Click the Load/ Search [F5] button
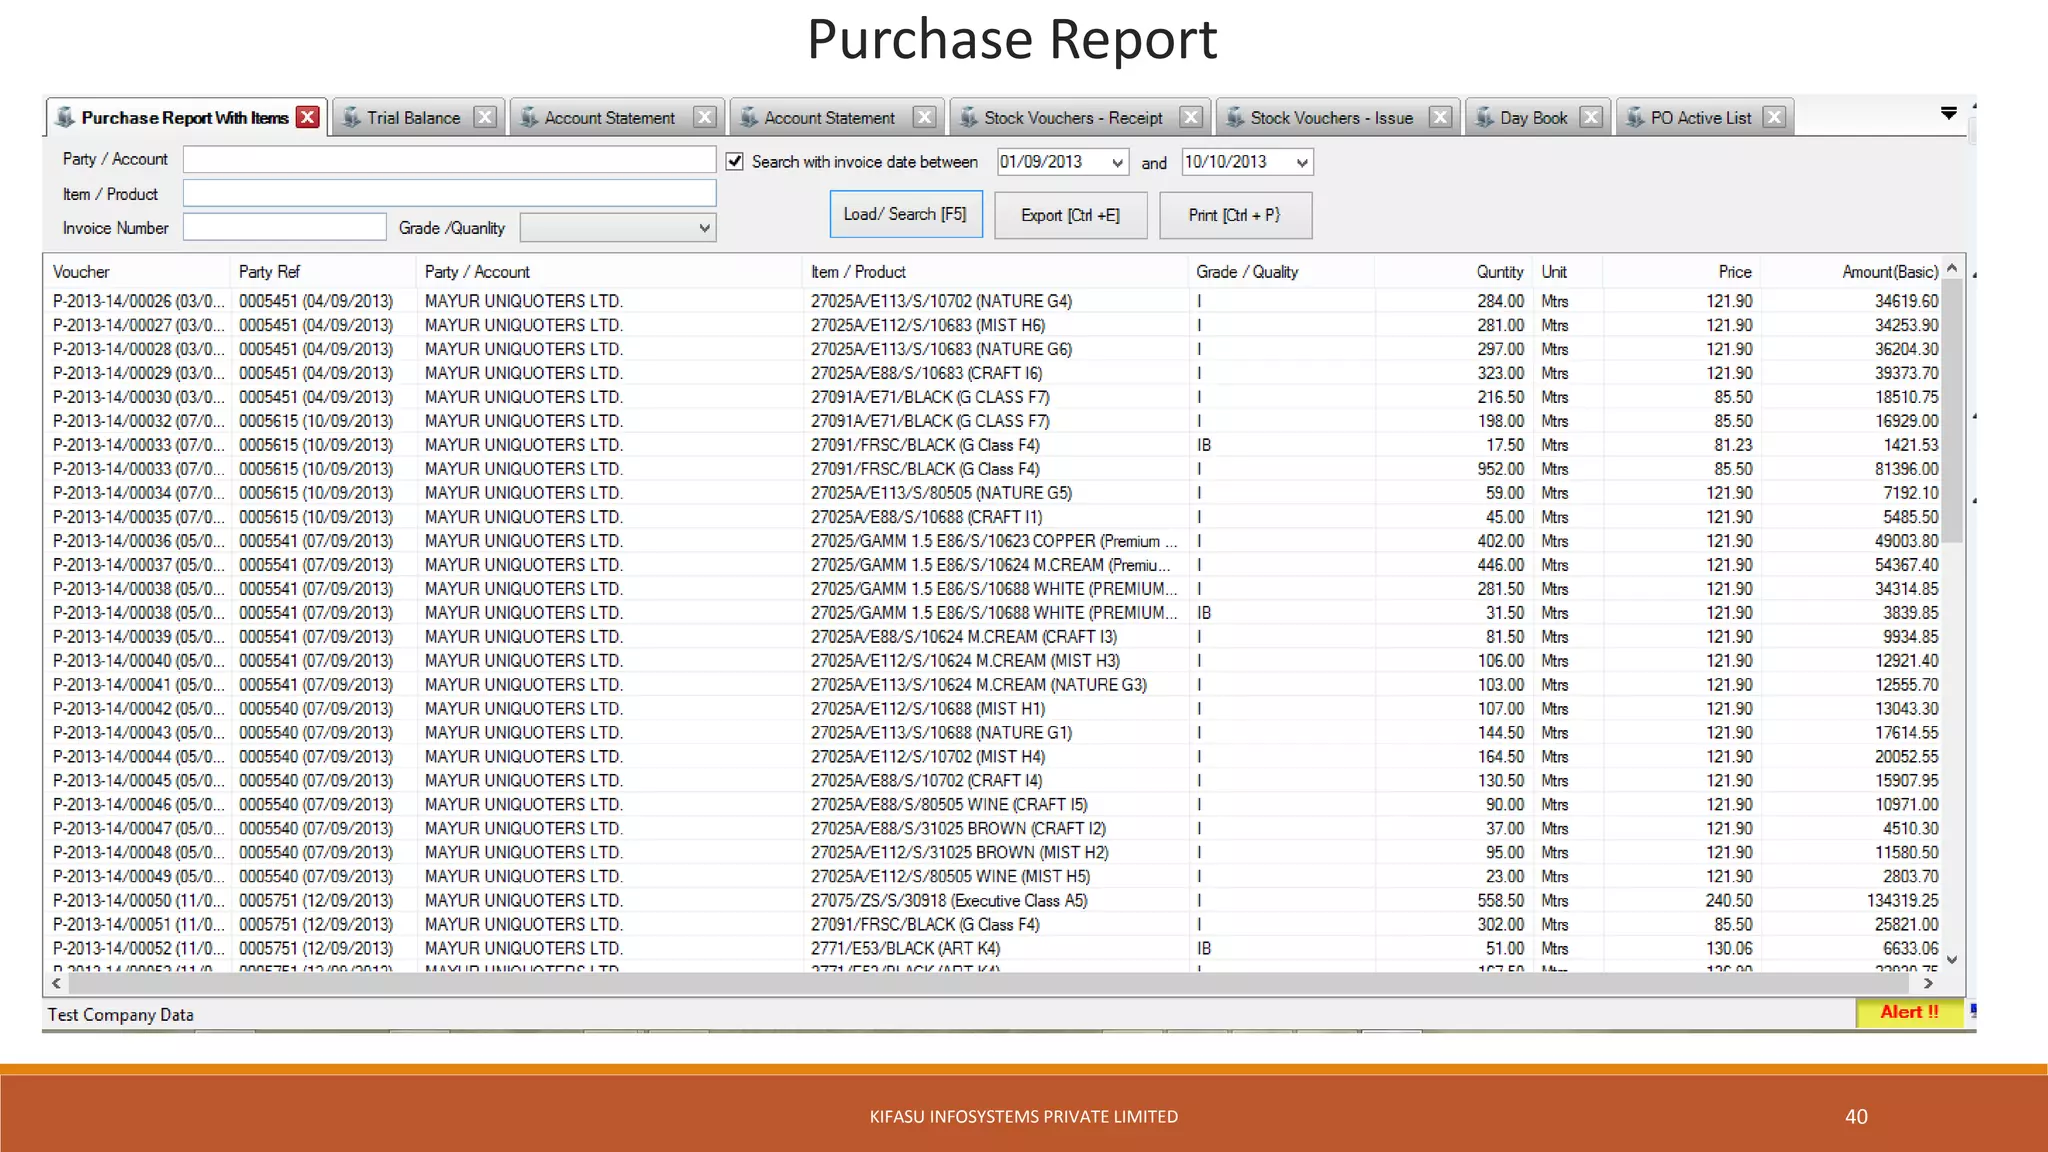 (906, 214)
